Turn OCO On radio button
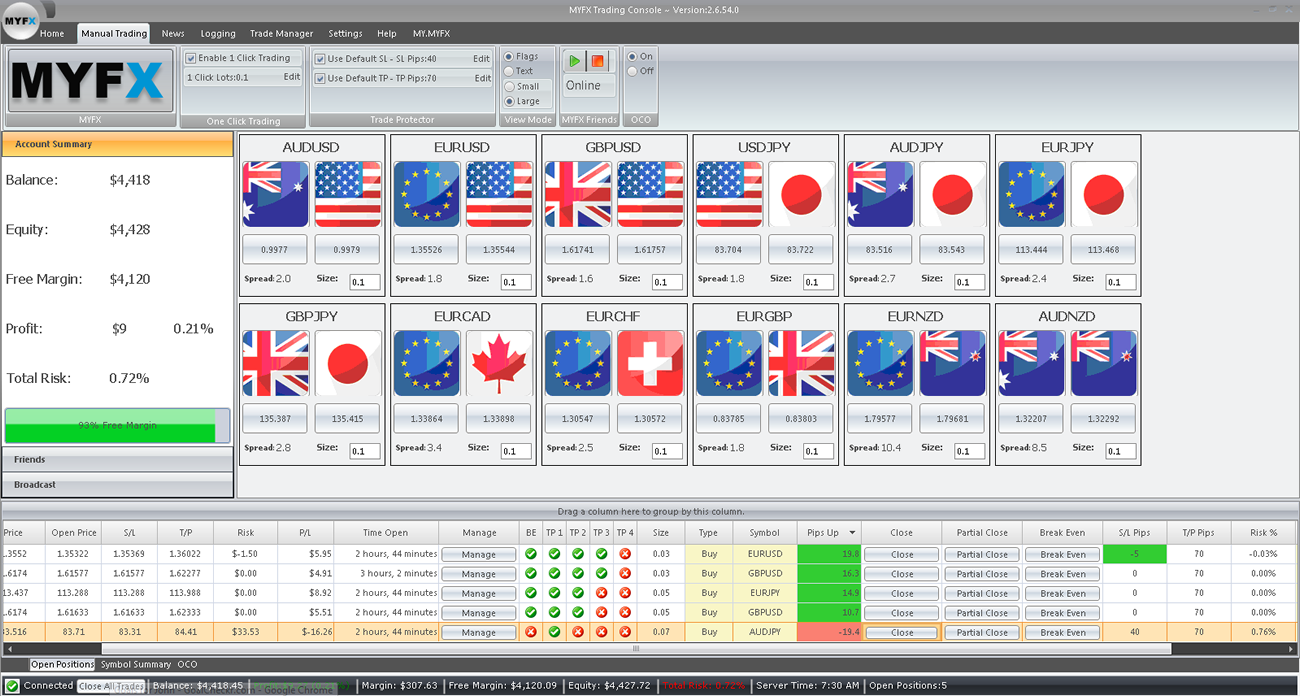This screenshot has height=696, width=1300. pos(632,57)
